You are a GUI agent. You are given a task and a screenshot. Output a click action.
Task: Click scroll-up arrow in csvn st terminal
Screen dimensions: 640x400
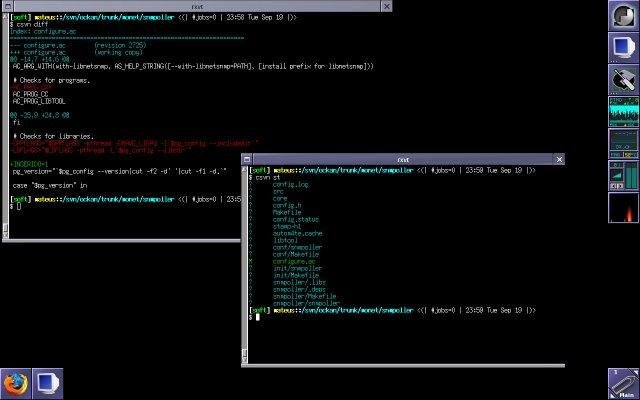(x=244, y=169)
